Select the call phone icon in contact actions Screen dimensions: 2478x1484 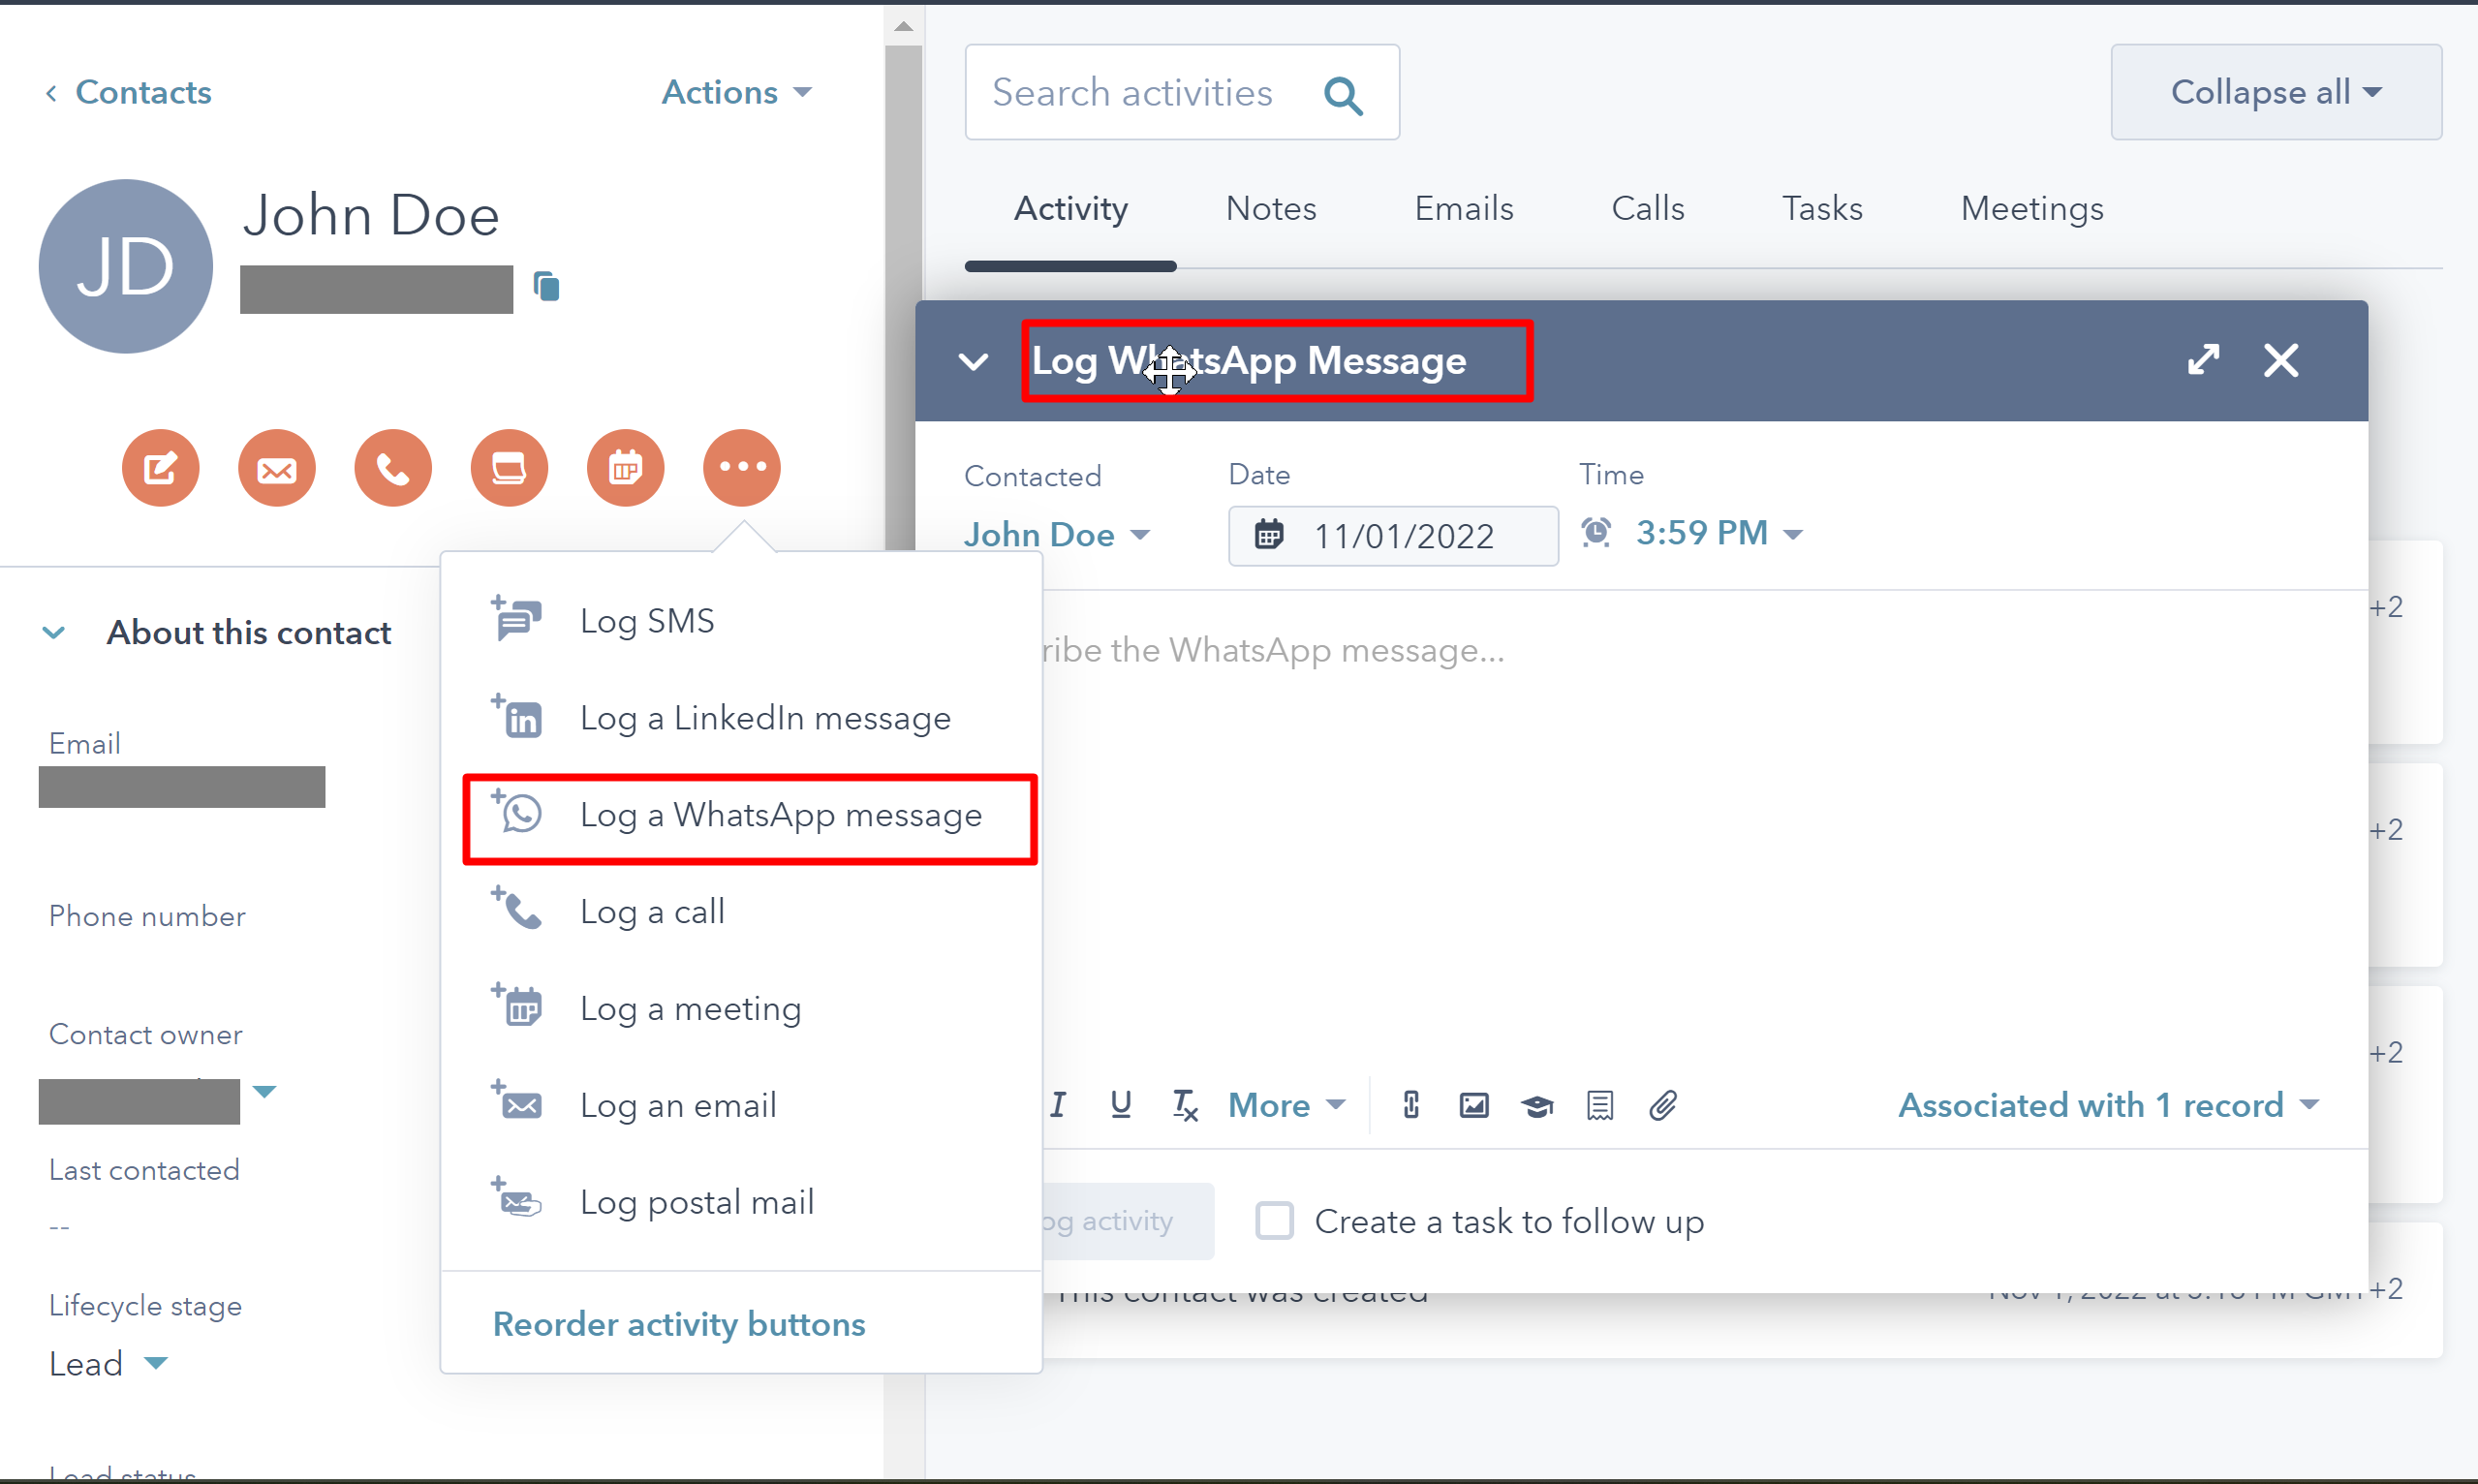tap(392, 467)
